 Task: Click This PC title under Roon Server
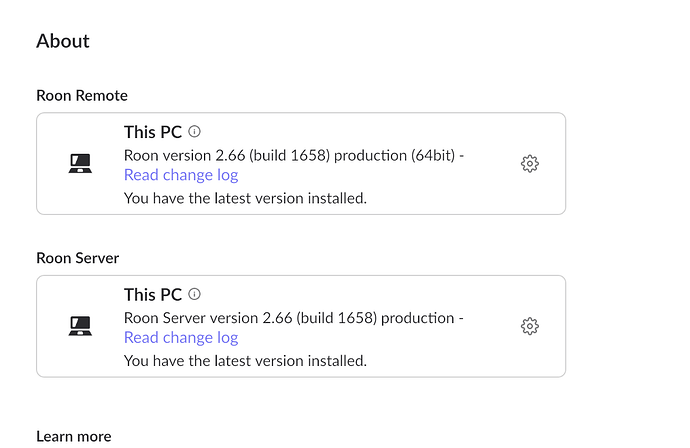(153, 294)
